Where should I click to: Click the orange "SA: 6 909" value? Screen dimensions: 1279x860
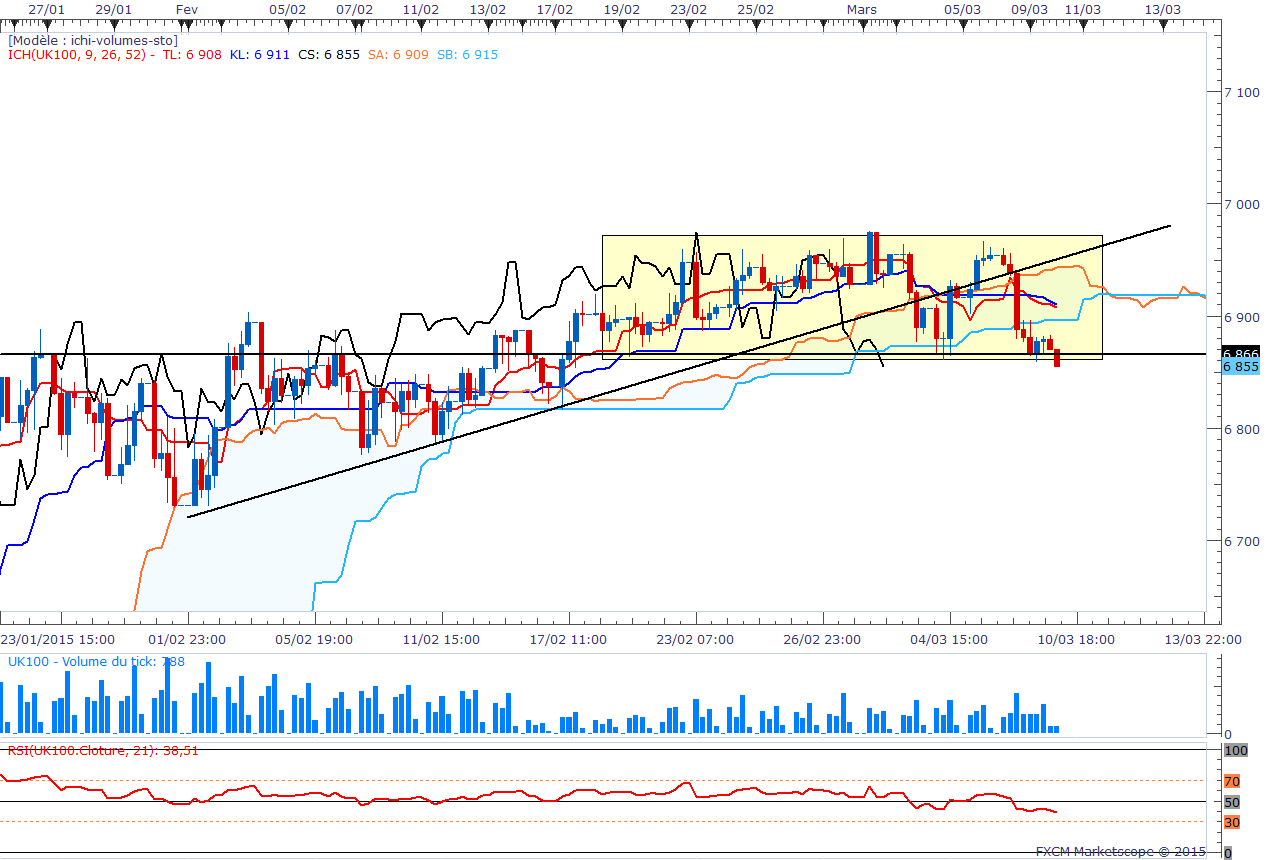[x=398, y=55]
